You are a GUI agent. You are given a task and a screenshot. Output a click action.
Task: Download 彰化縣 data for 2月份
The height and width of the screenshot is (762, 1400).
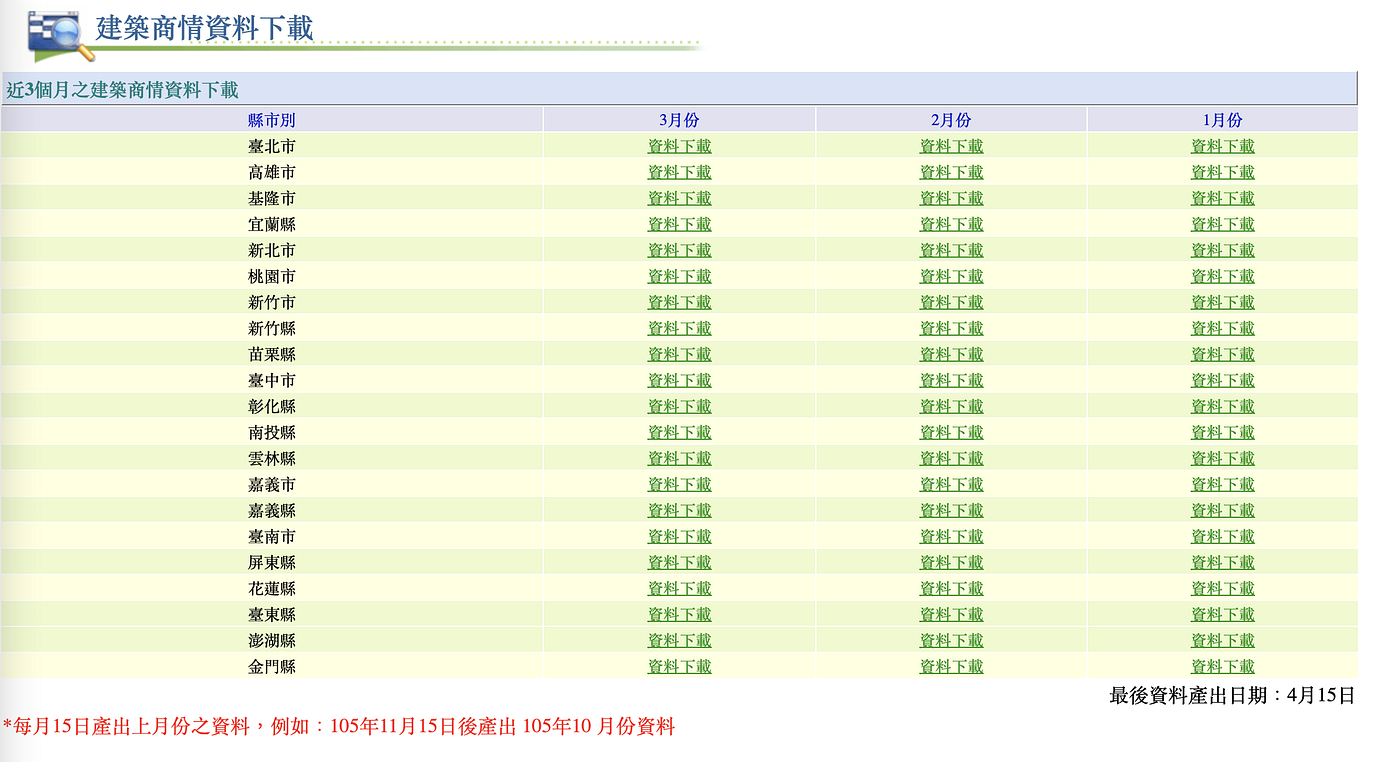(x=951, y=406)
